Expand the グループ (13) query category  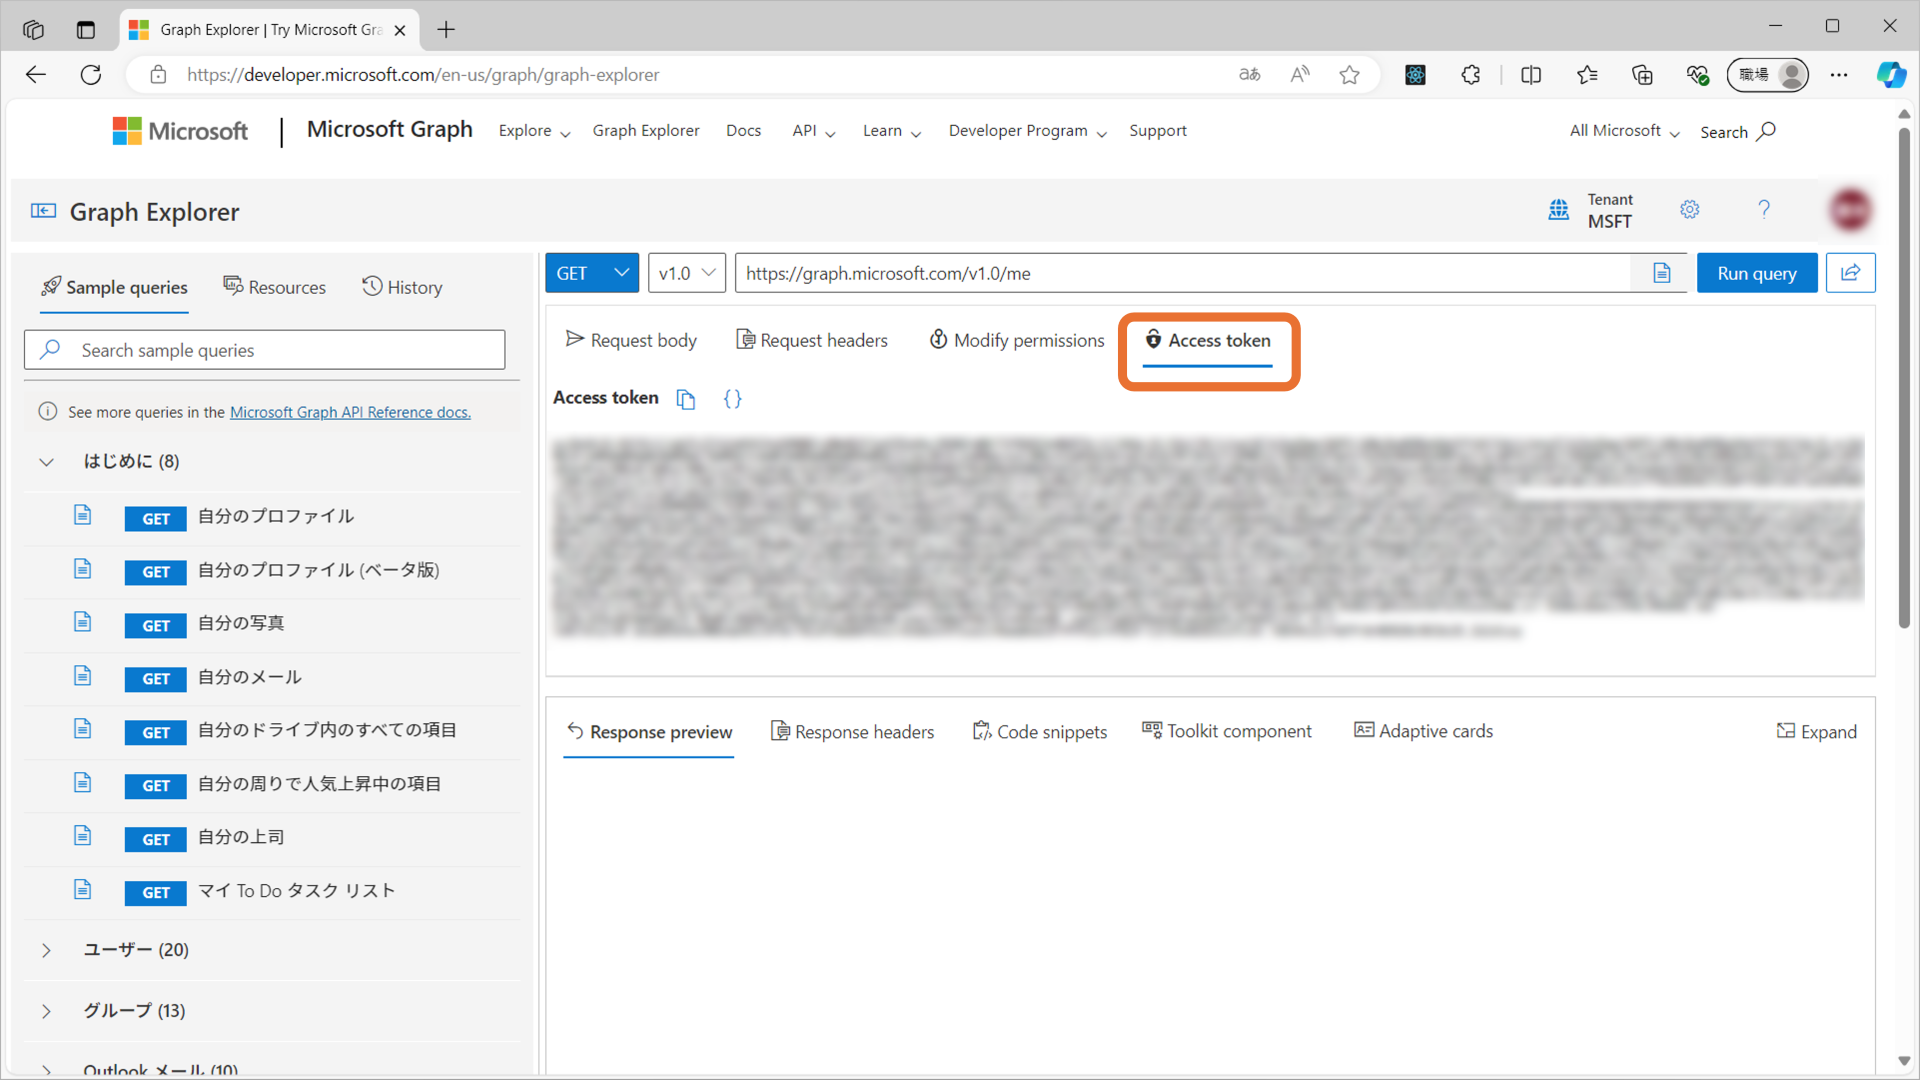point(46,1011)
